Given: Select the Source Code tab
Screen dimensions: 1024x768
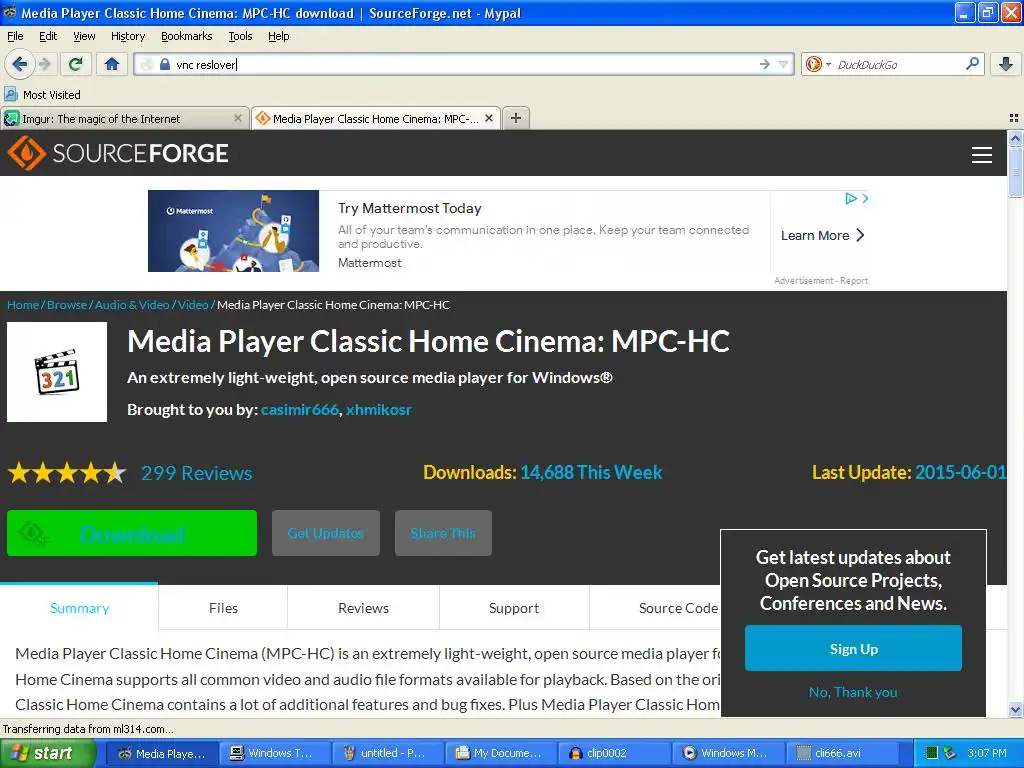Looking at the screenshot, I should tap(678, 608).
